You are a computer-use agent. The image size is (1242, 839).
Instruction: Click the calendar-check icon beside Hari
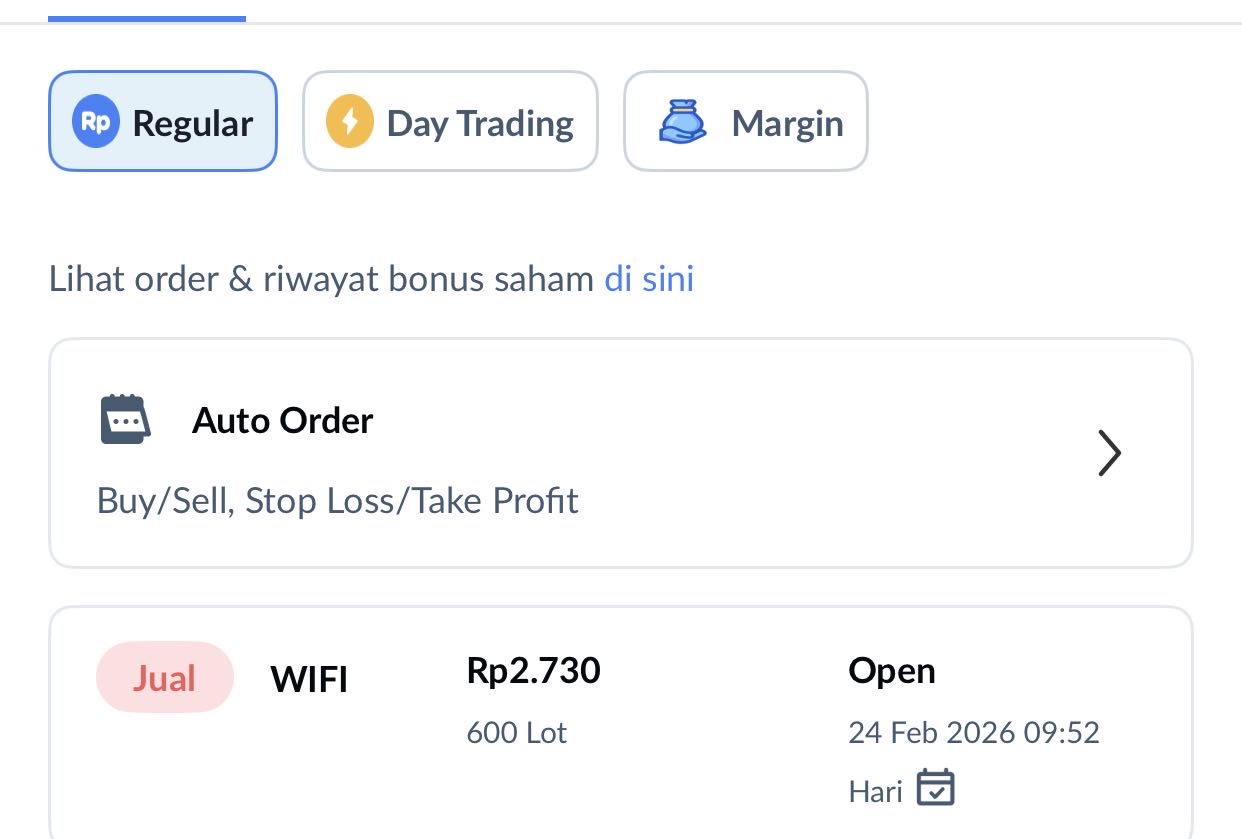(x=936, y=788)
